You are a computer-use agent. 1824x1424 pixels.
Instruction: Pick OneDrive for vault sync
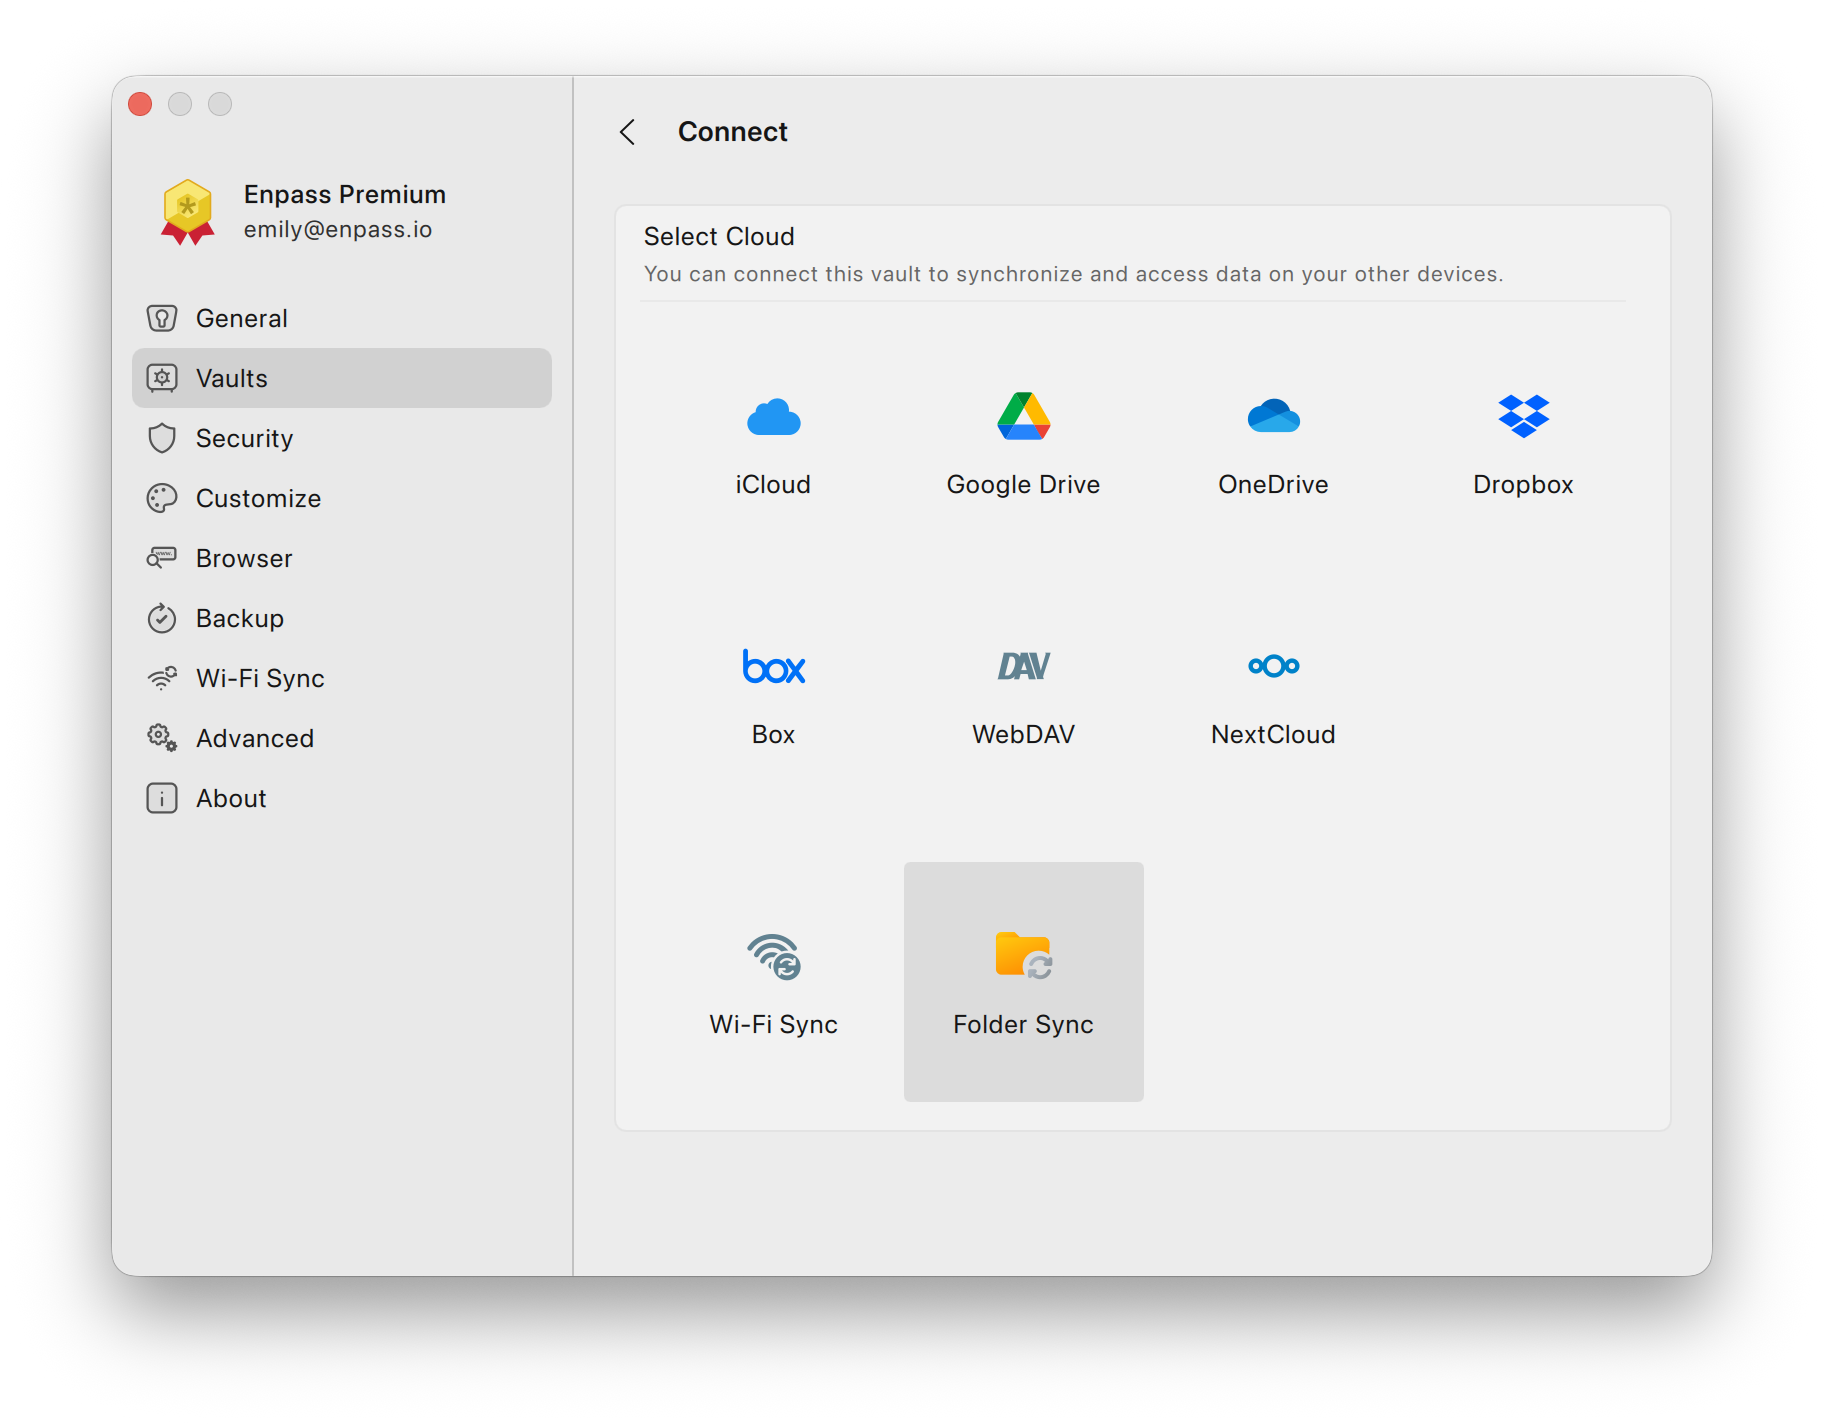point(1273,442)
